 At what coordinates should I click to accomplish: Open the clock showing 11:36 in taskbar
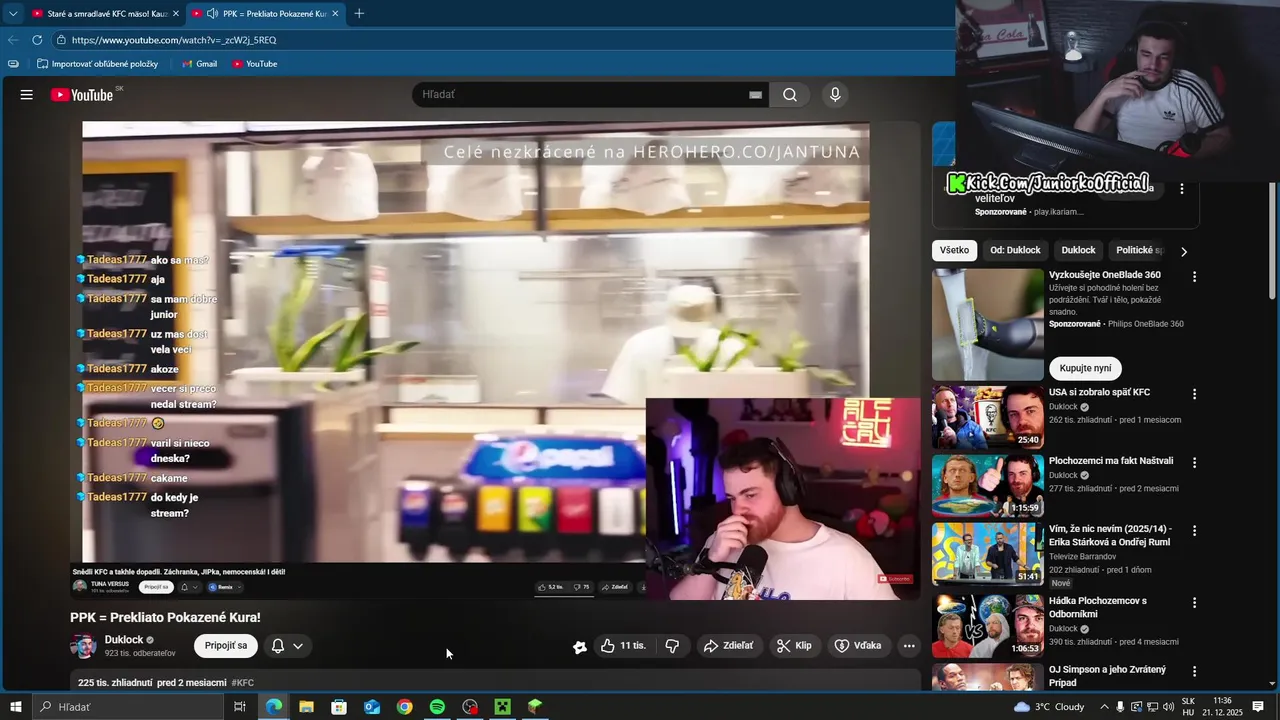(1222, 707)
